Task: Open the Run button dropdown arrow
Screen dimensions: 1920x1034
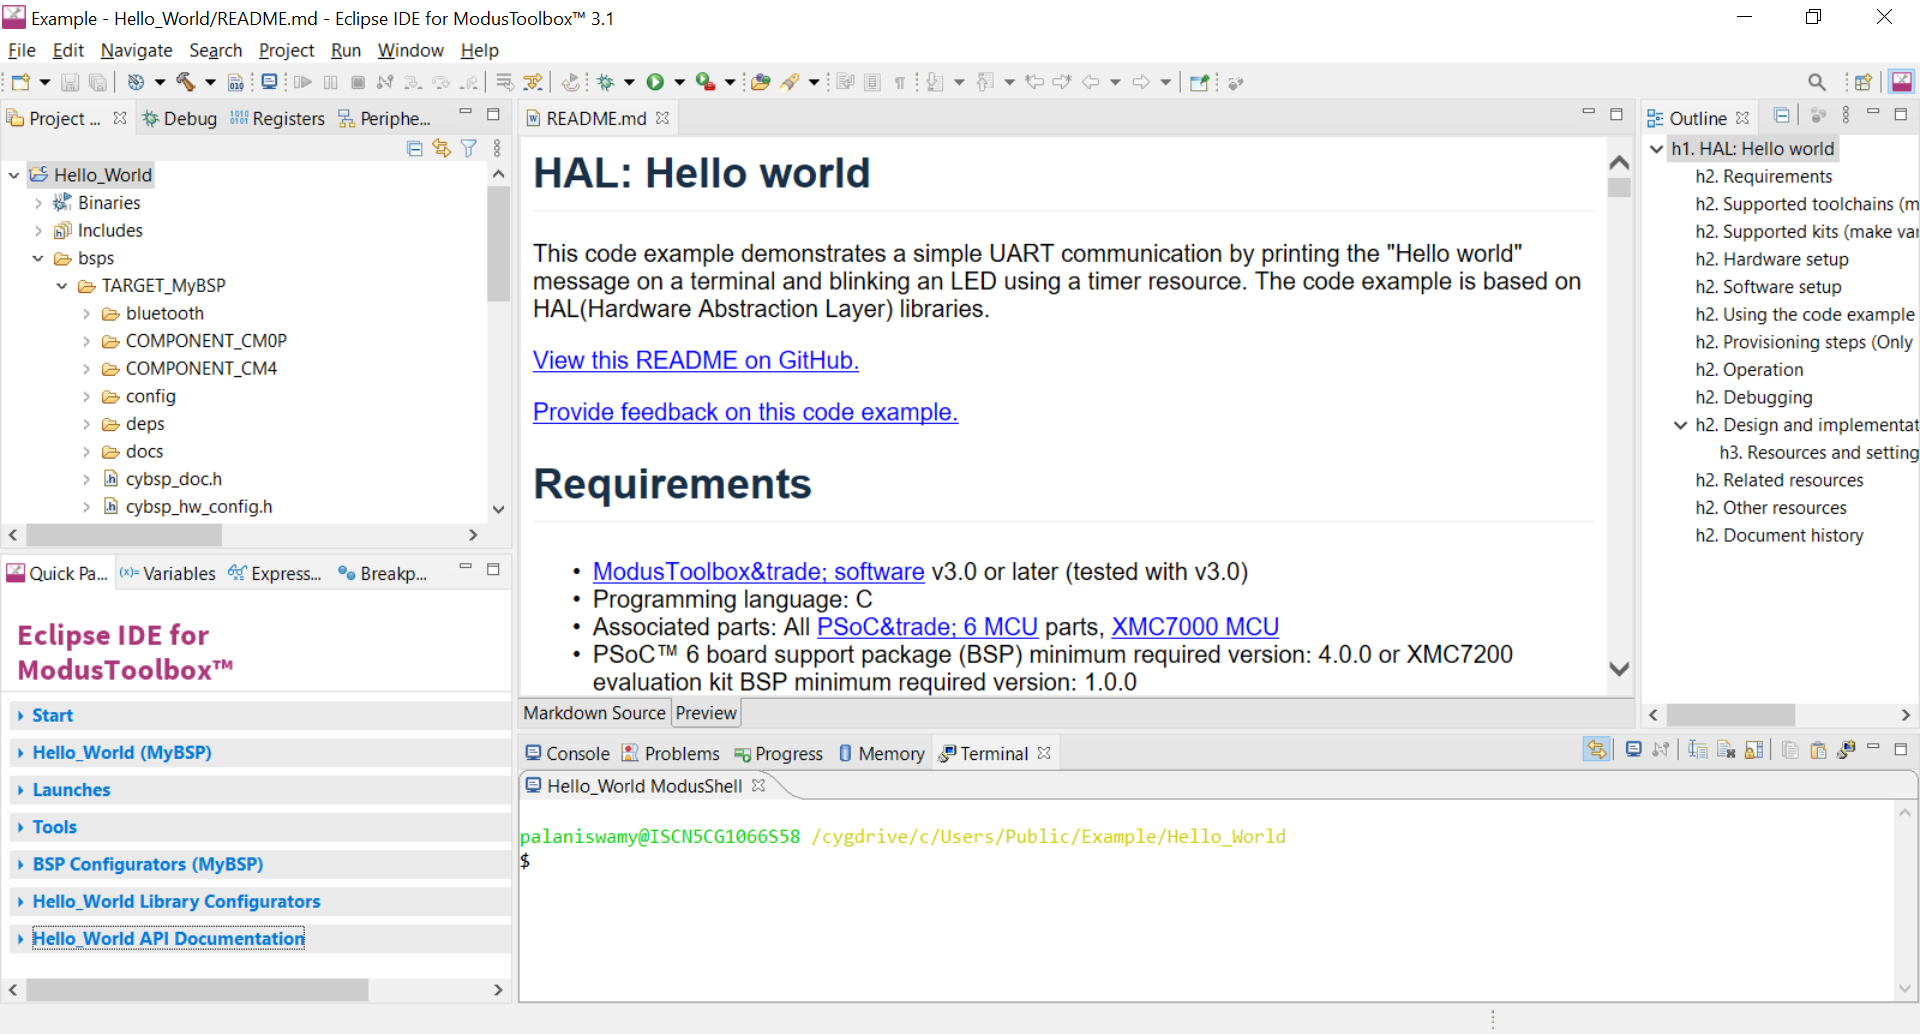Action: click(x=679, y=82)
